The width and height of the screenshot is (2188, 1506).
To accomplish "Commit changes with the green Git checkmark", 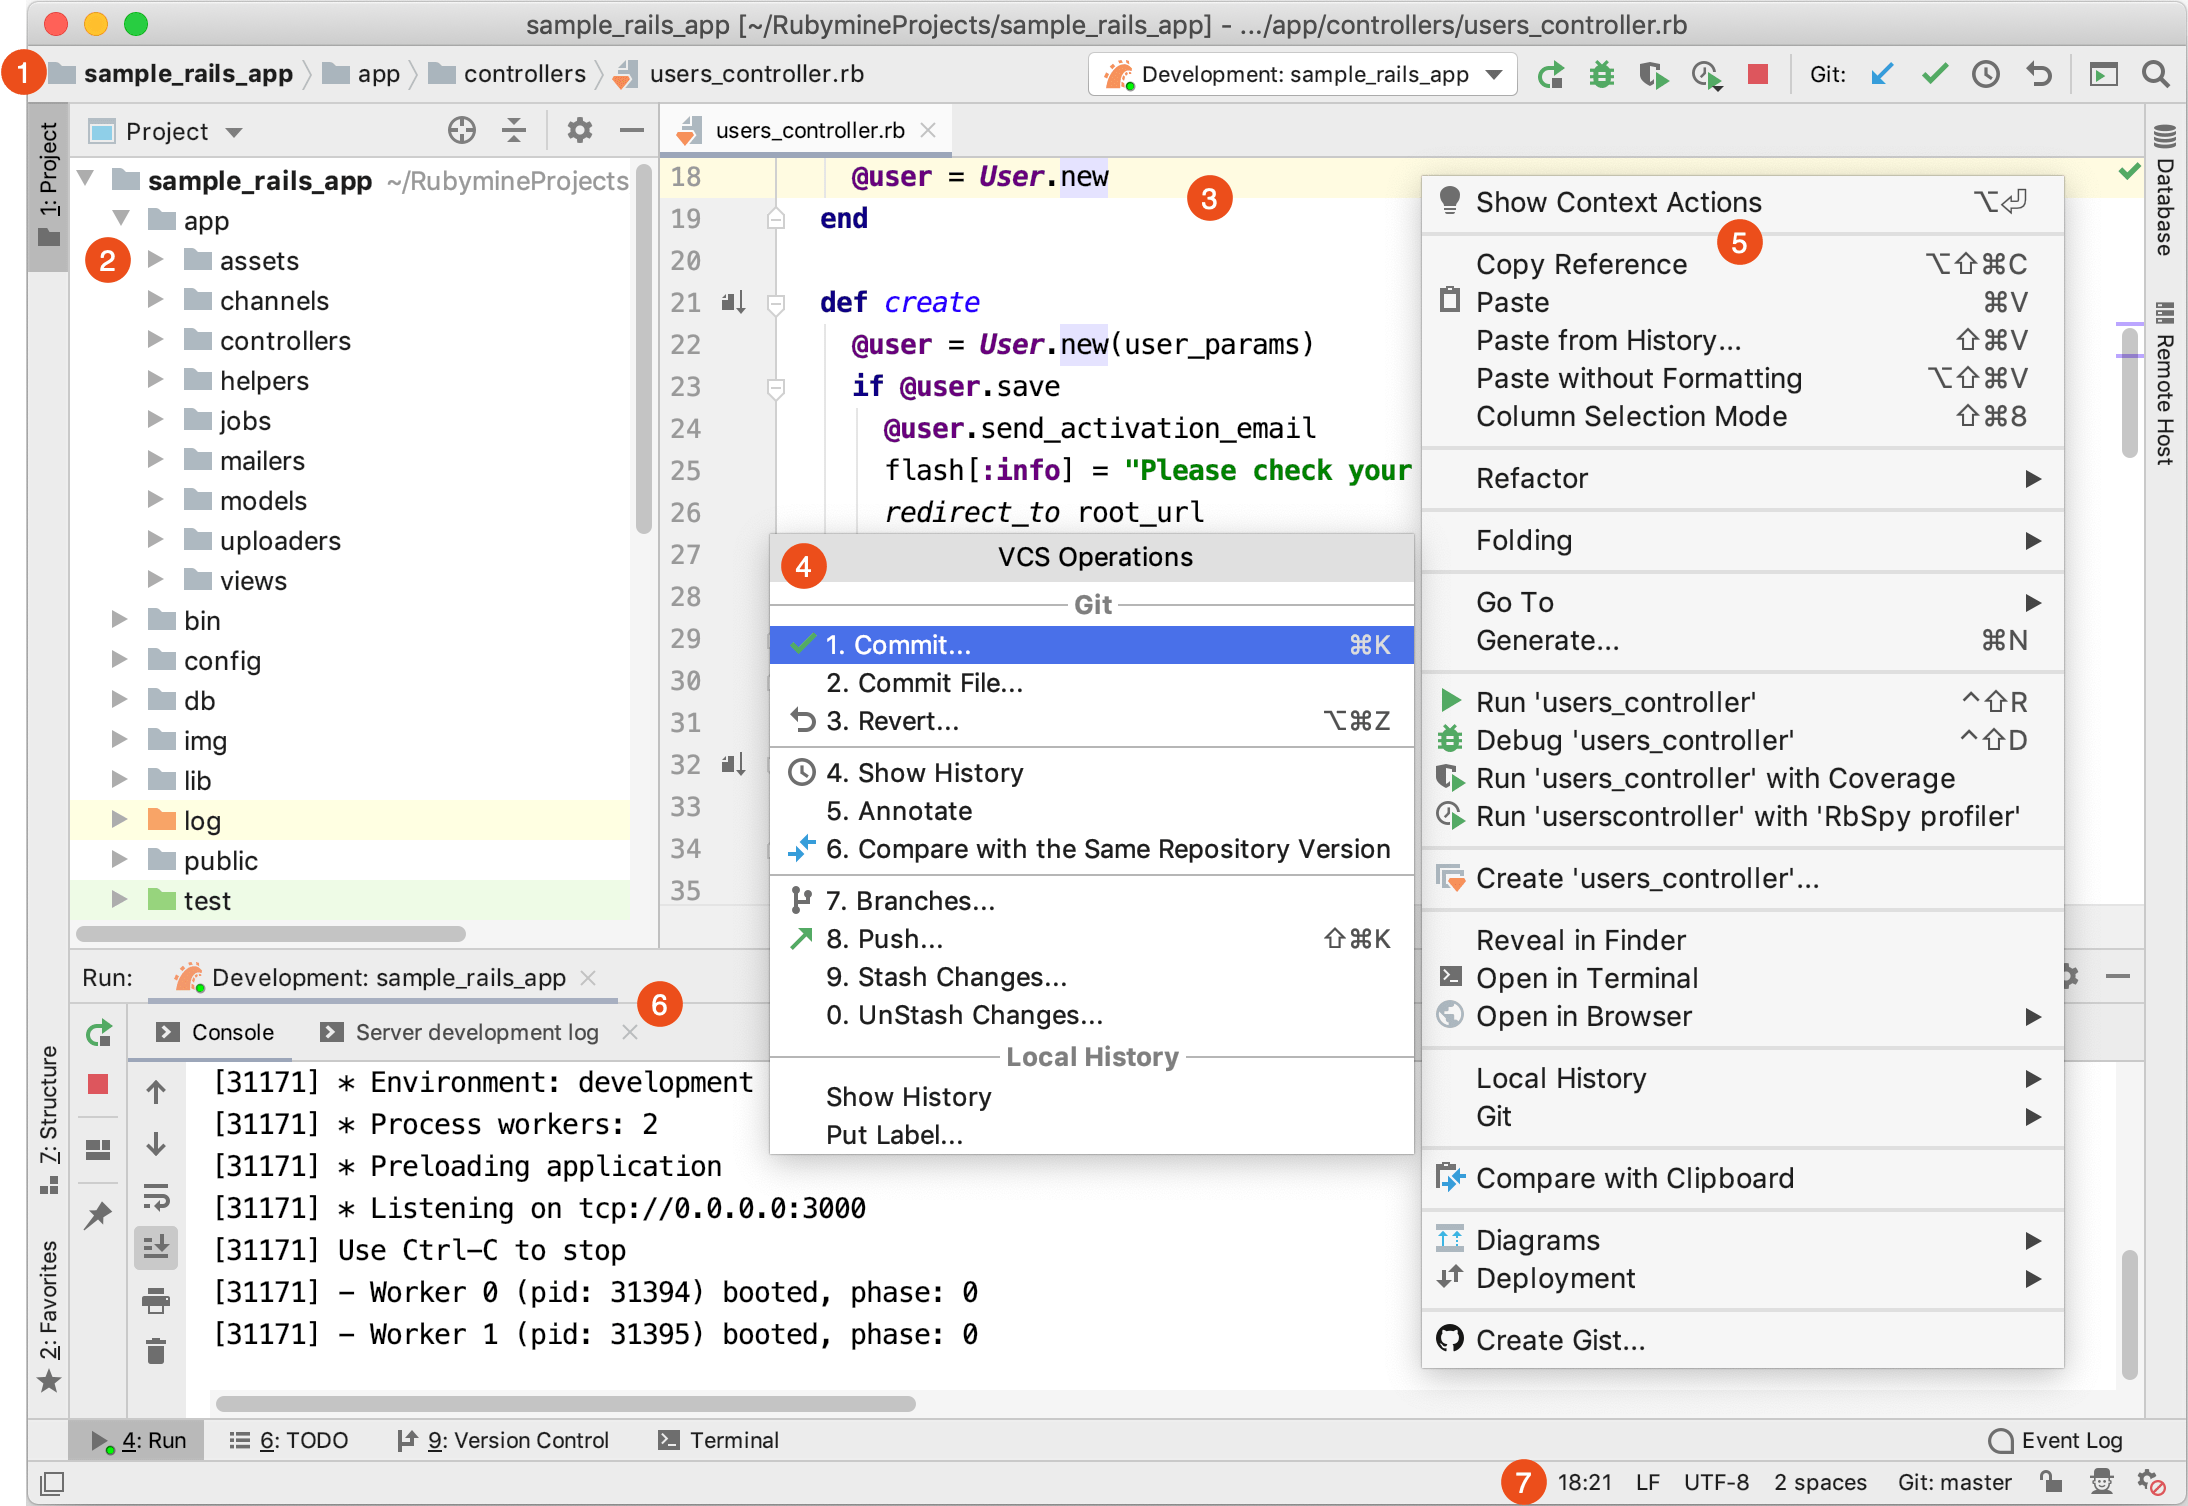I will tap(1934, 75).
